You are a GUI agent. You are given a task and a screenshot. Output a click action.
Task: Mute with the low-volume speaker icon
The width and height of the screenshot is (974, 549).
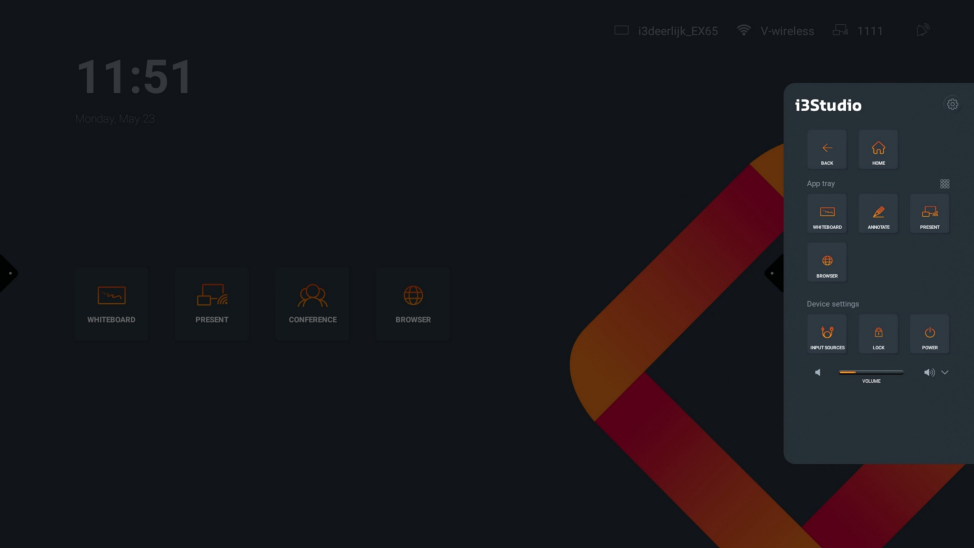[818, 373]
